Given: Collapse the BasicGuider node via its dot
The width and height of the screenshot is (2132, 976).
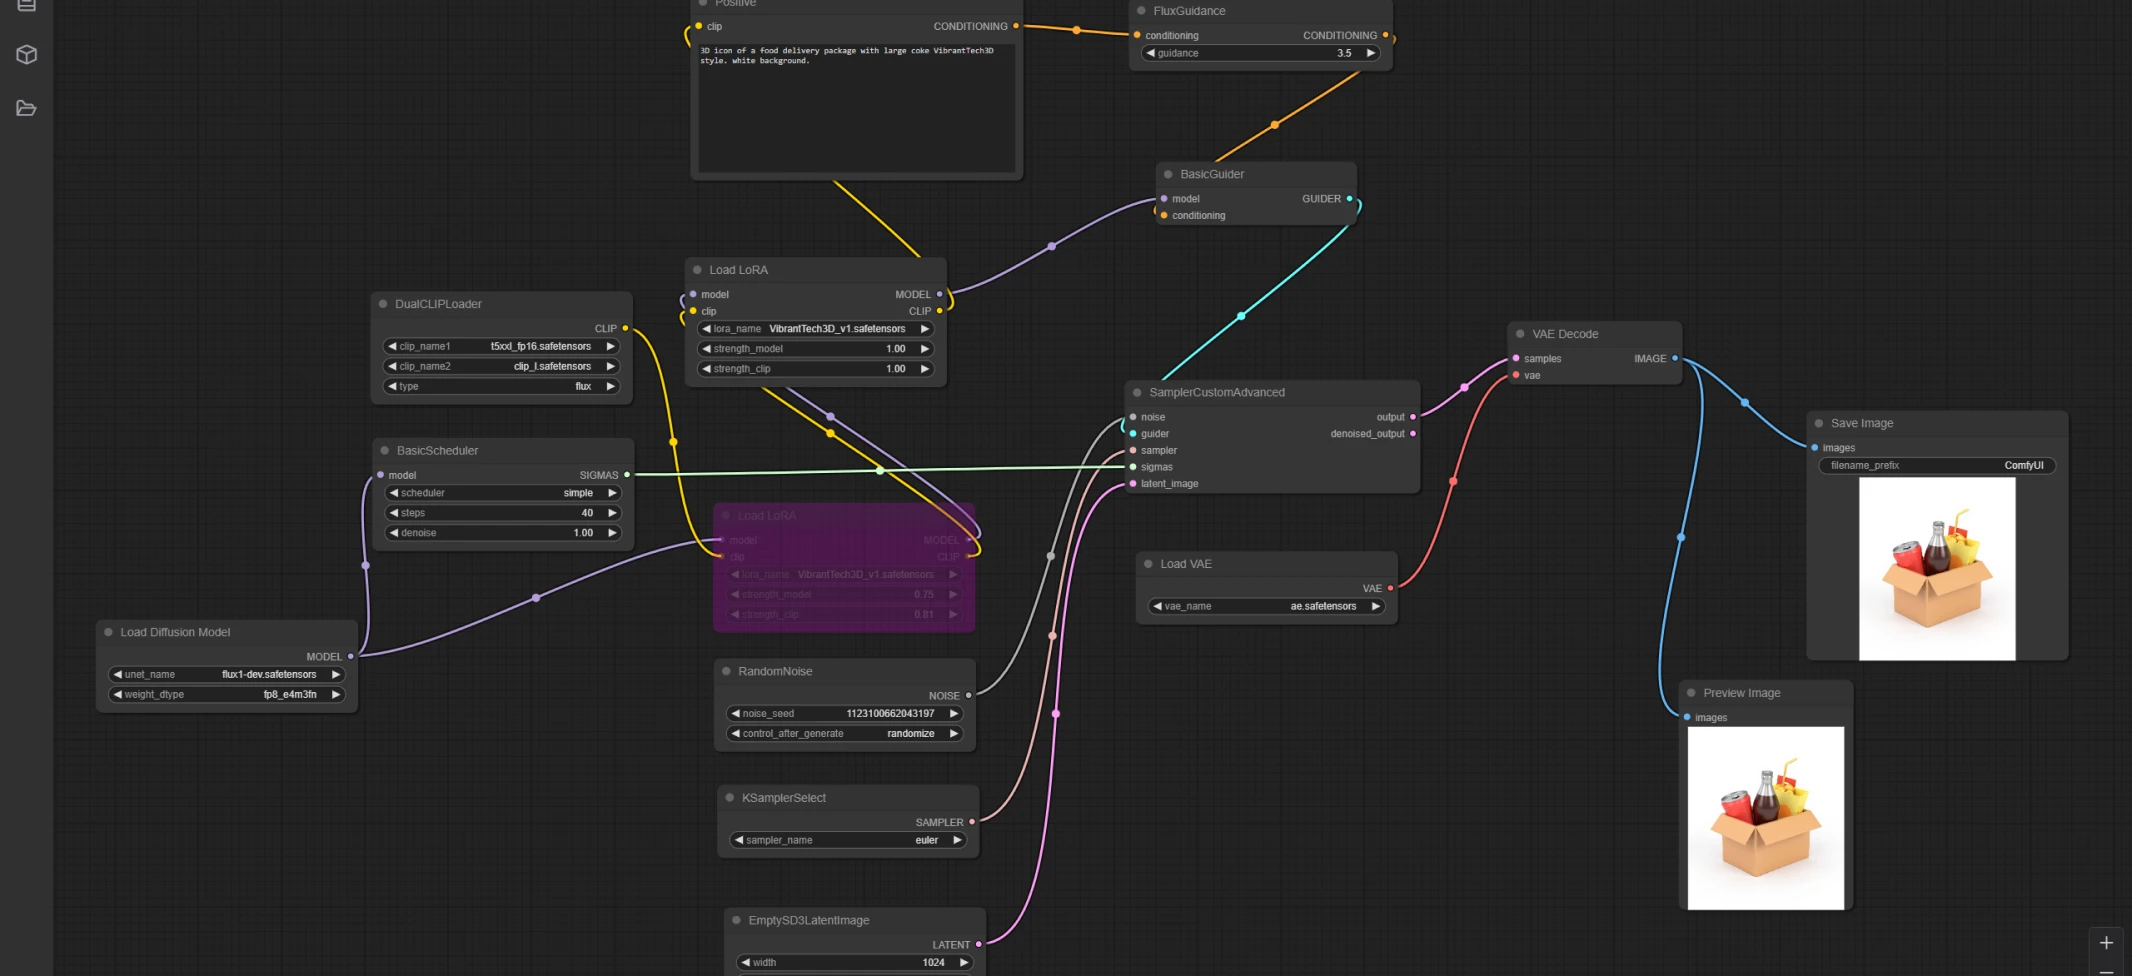Looking at the screenshot, I should click(x=1168, y=174).
